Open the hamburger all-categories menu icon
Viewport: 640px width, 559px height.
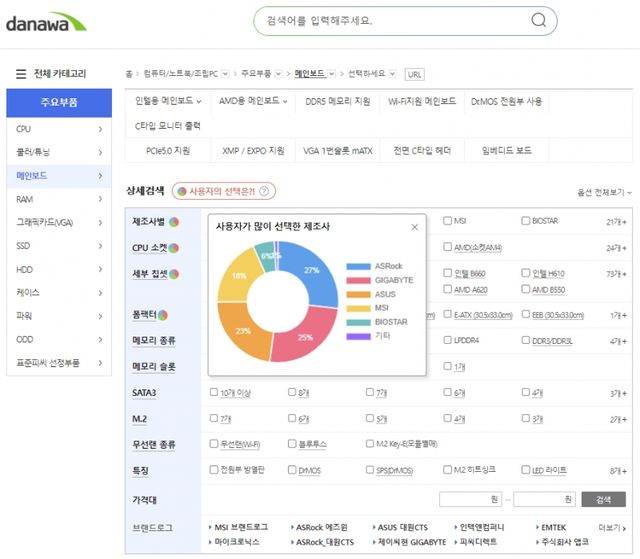[20, 74]
